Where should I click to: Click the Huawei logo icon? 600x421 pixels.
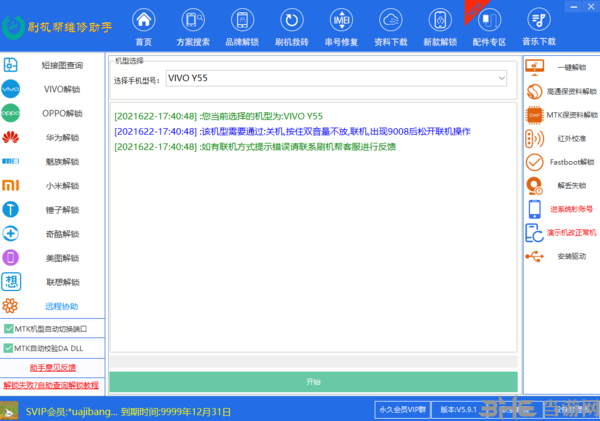11,137
